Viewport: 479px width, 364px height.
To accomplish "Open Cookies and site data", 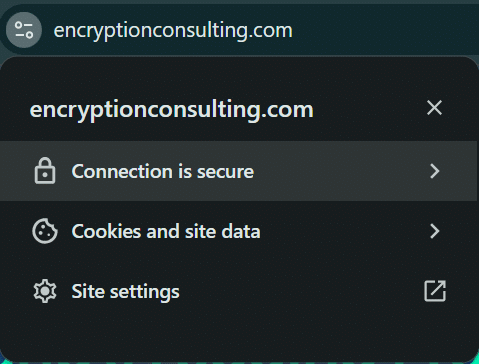I will (238, 231).
